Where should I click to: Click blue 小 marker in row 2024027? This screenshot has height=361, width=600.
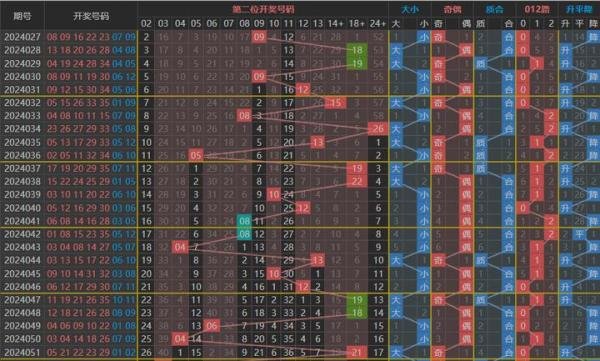click(423, 37)
